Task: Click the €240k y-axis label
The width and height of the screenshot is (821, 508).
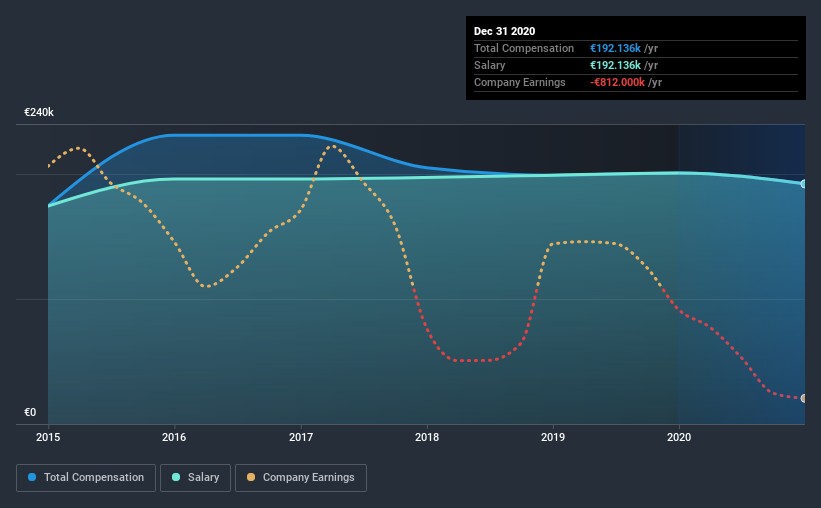Action: (x=39, y=112)
